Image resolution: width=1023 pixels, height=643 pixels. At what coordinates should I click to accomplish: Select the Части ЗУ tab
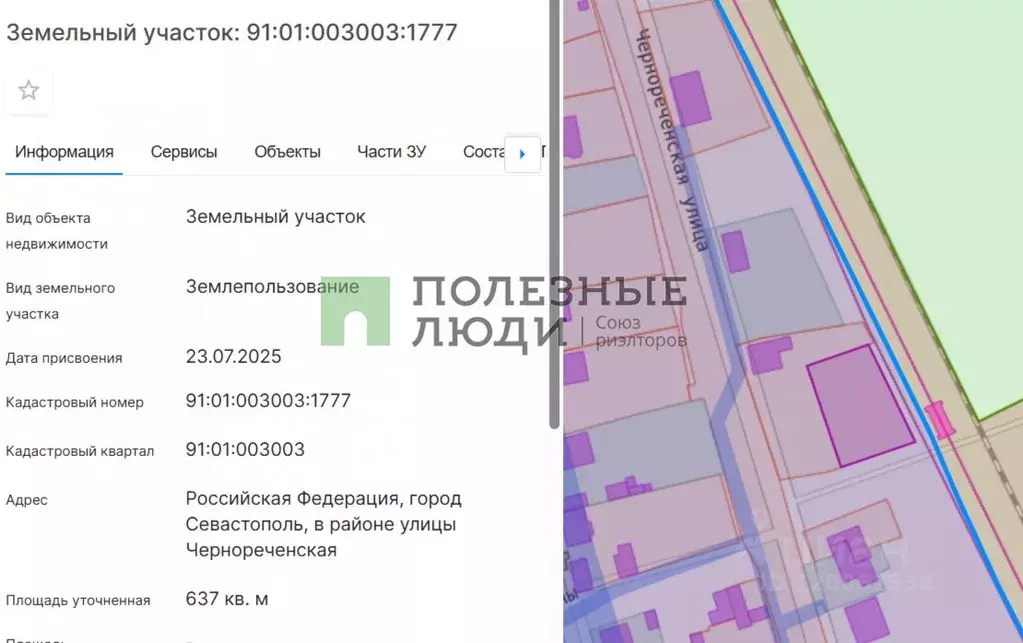[x=391, y=151]
